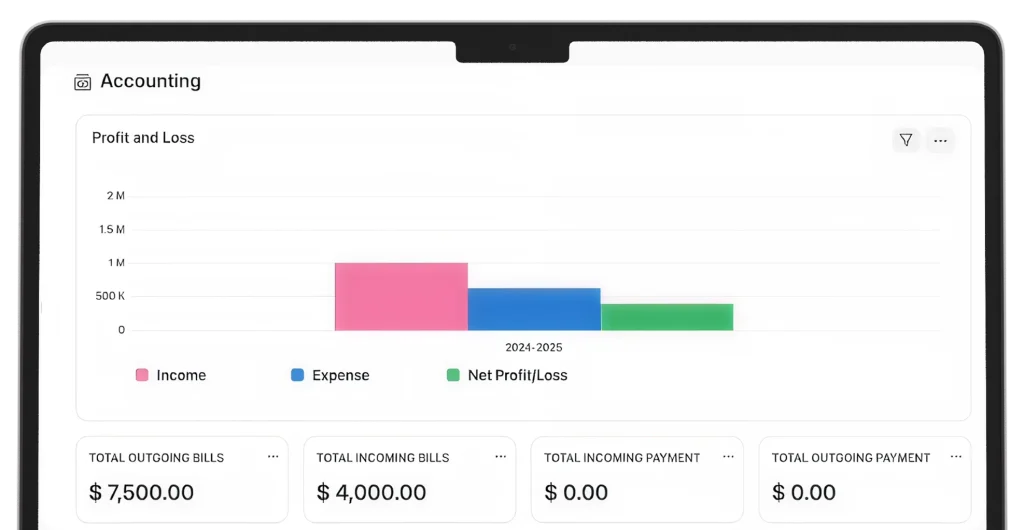Open Total Incoming Payment card menu
The height and width of the screenshot is (530, 1024).
(x=728, y=457)
